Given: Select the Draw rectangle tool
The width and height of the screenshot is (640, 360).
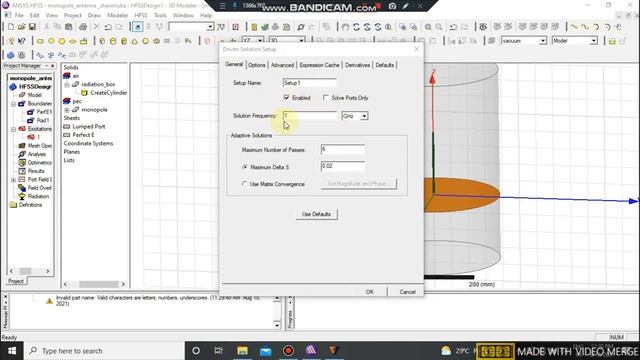Looking at the screenshot, I should (x=40, y=41).
